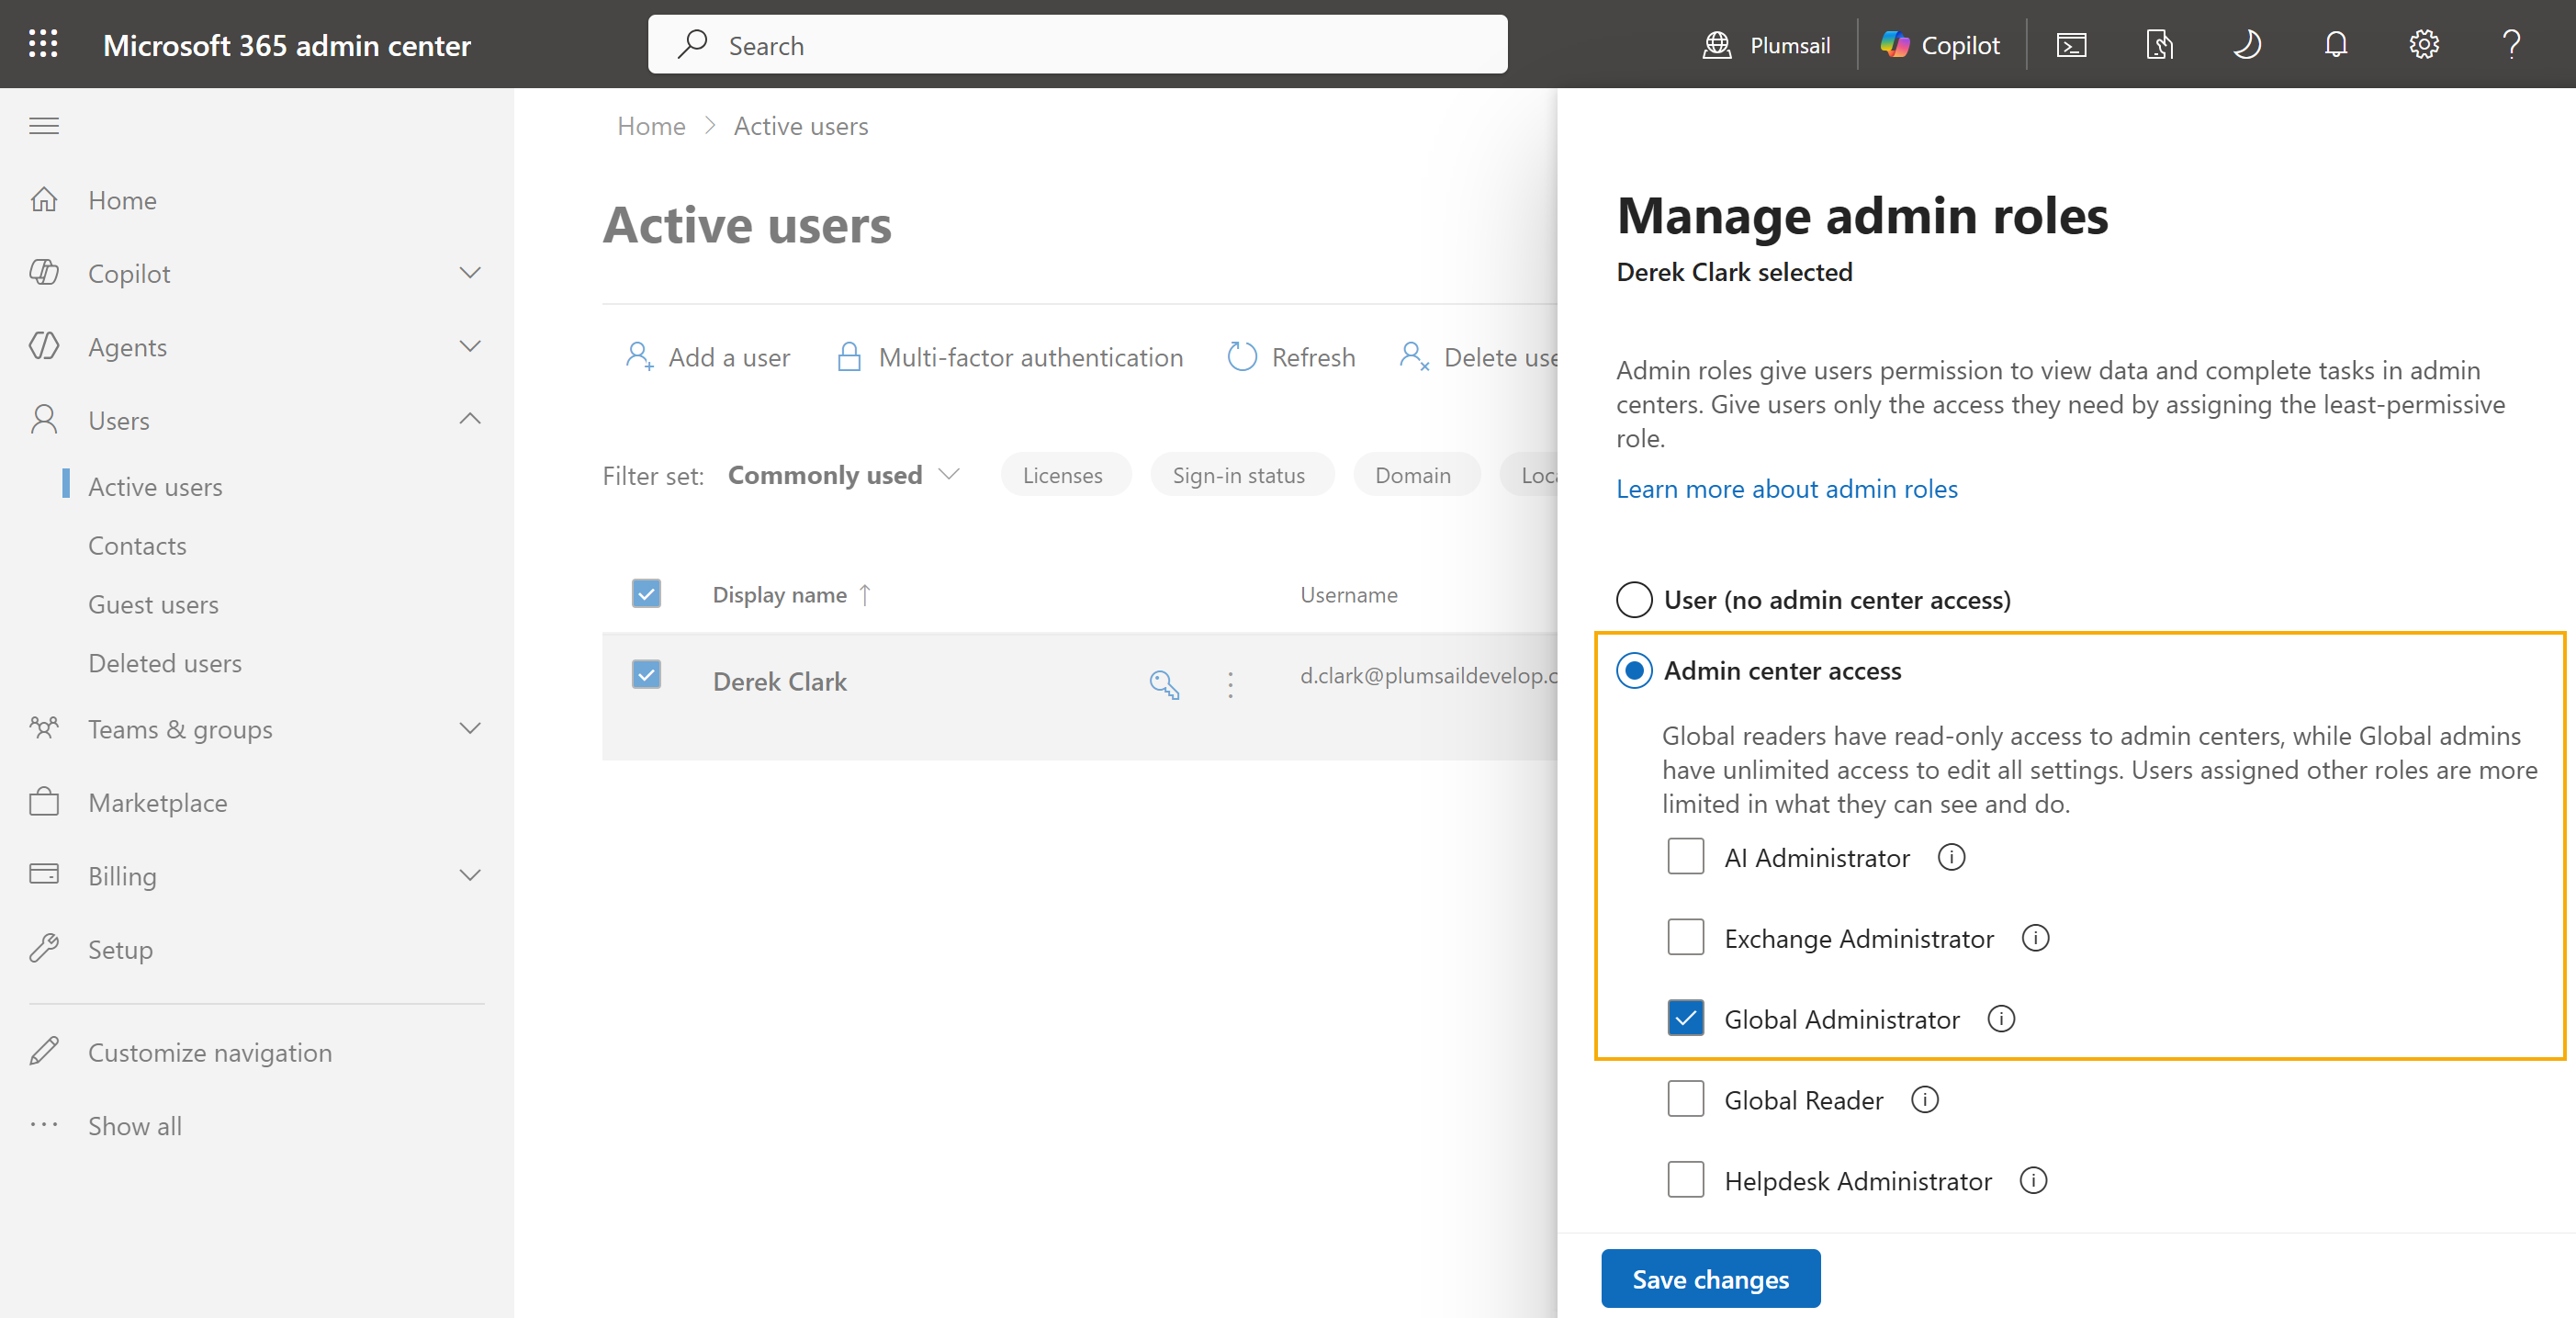Open Guest users nav item
Viewport: 2576px width, 1318px height.
[x=153, y=605]
